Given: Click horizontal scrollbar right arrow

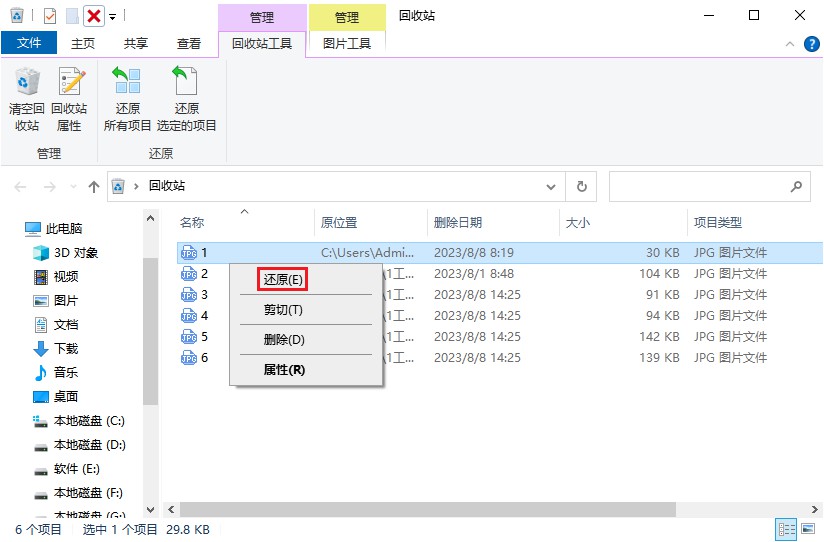Looking at the screenshot, I should click(x=815, y=509).
